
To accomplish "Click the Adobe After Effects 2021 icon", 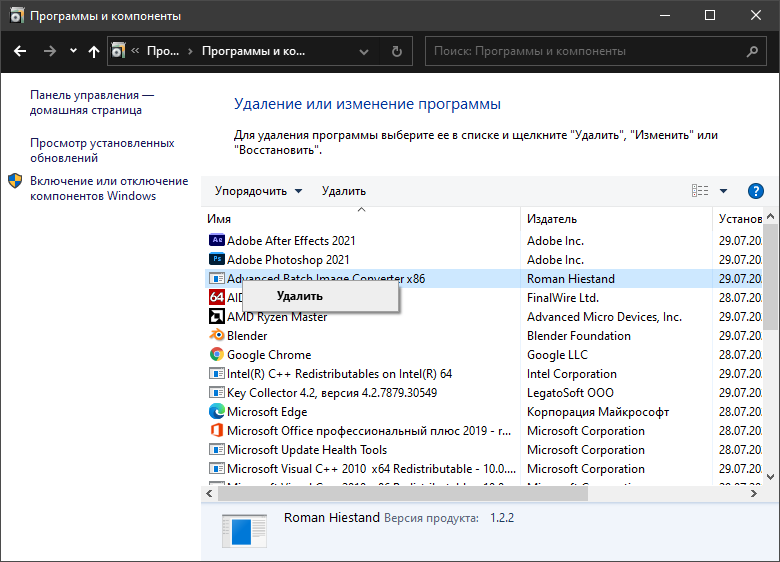I will [x=216, y=240].
